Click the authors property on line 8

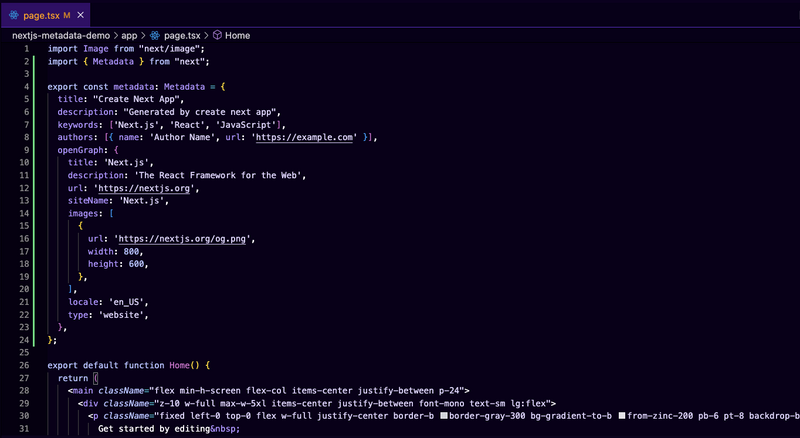point(76,137)
